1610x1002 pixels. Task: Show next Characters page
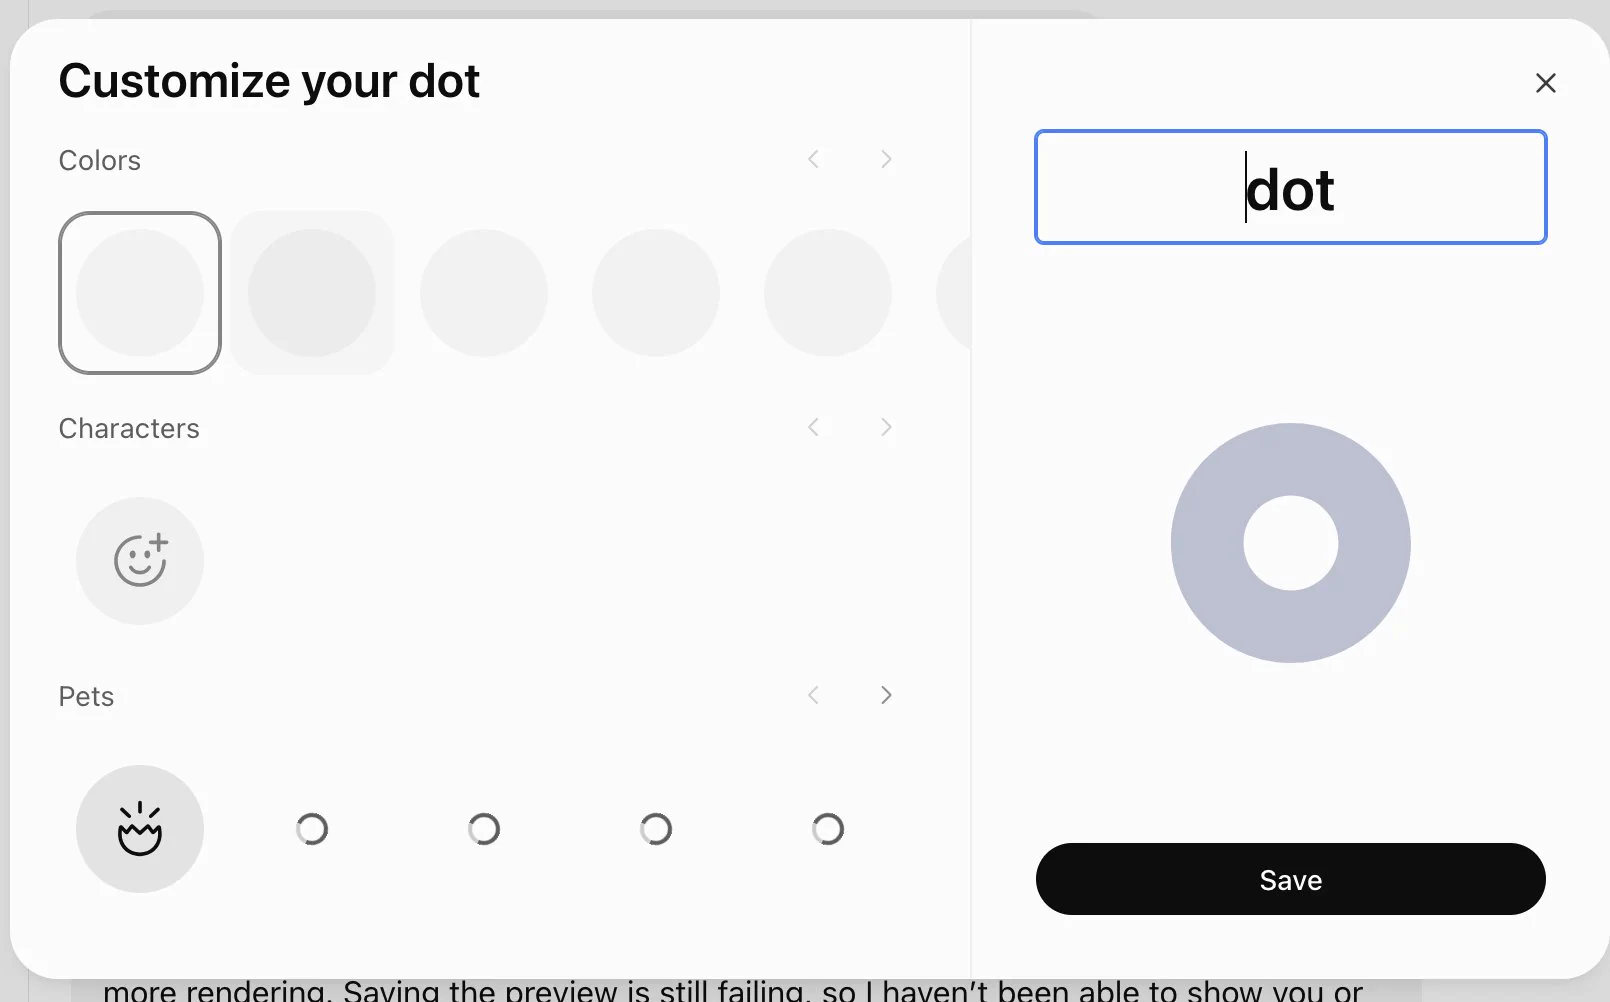[x=886, y=427]
